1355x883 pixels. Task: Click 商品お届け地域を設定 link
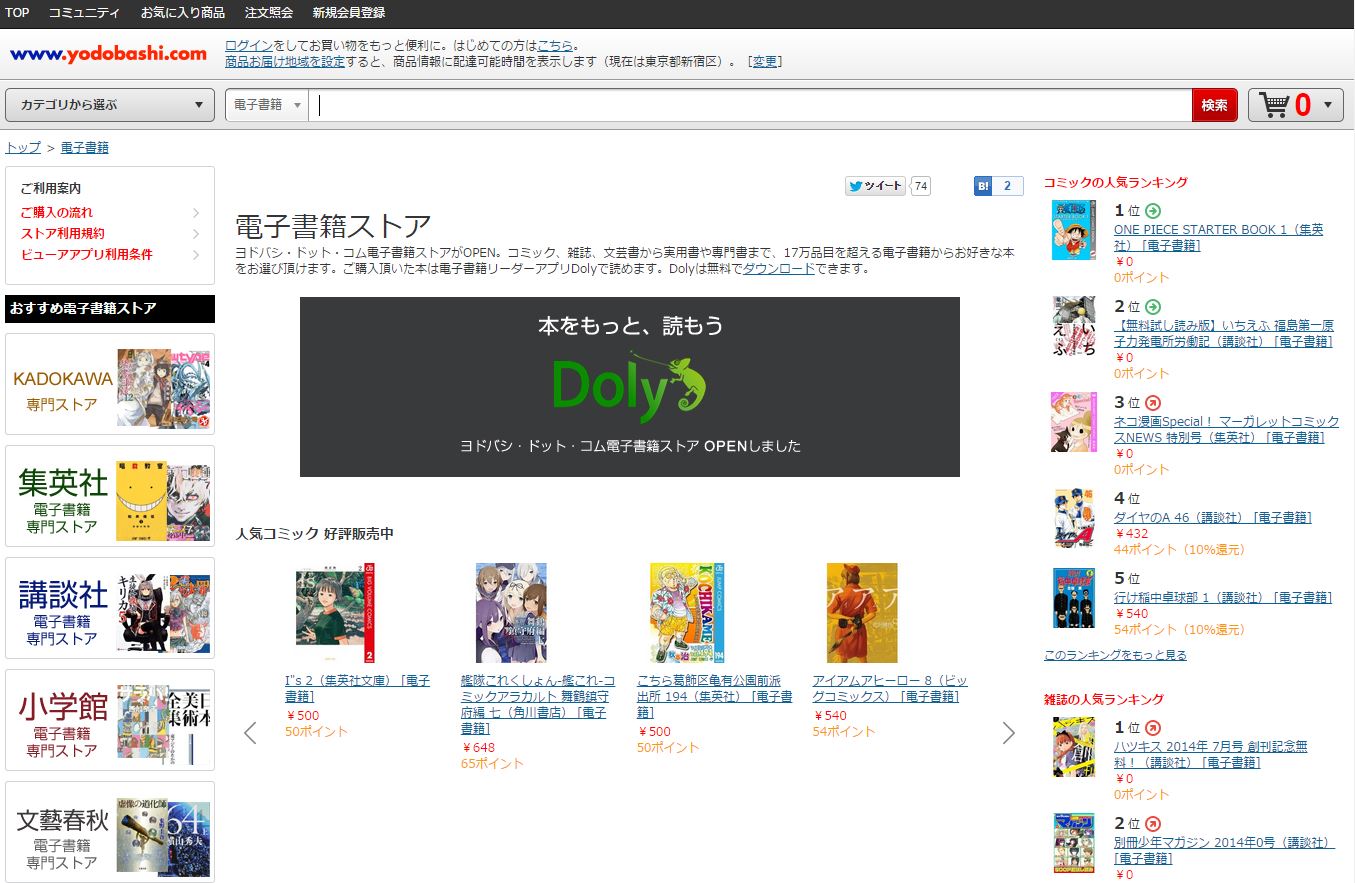pos(285,62)
